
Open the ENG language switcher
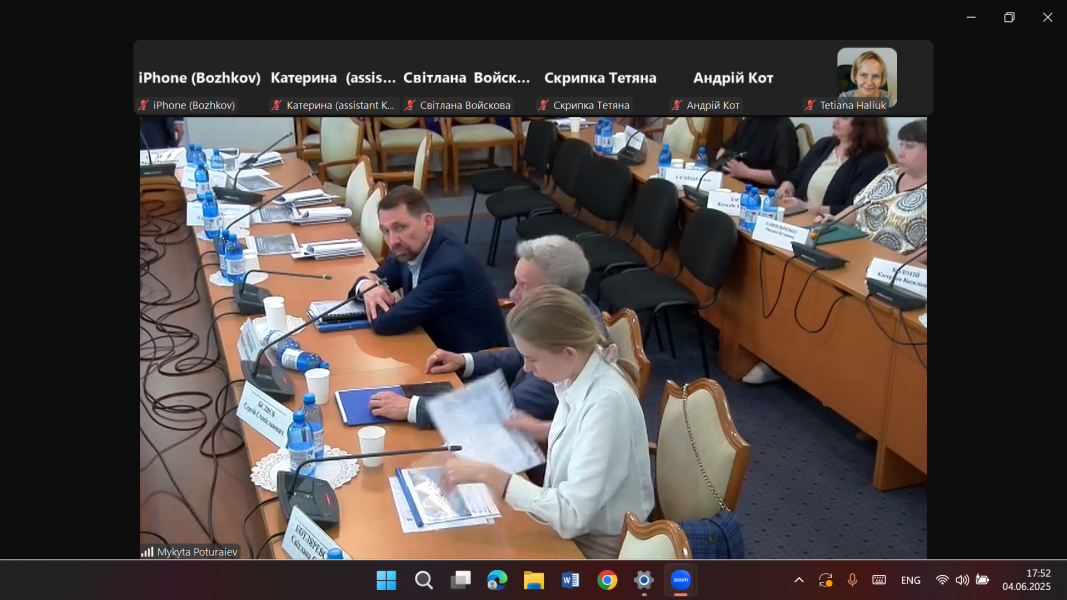click(x=910, y=580)
